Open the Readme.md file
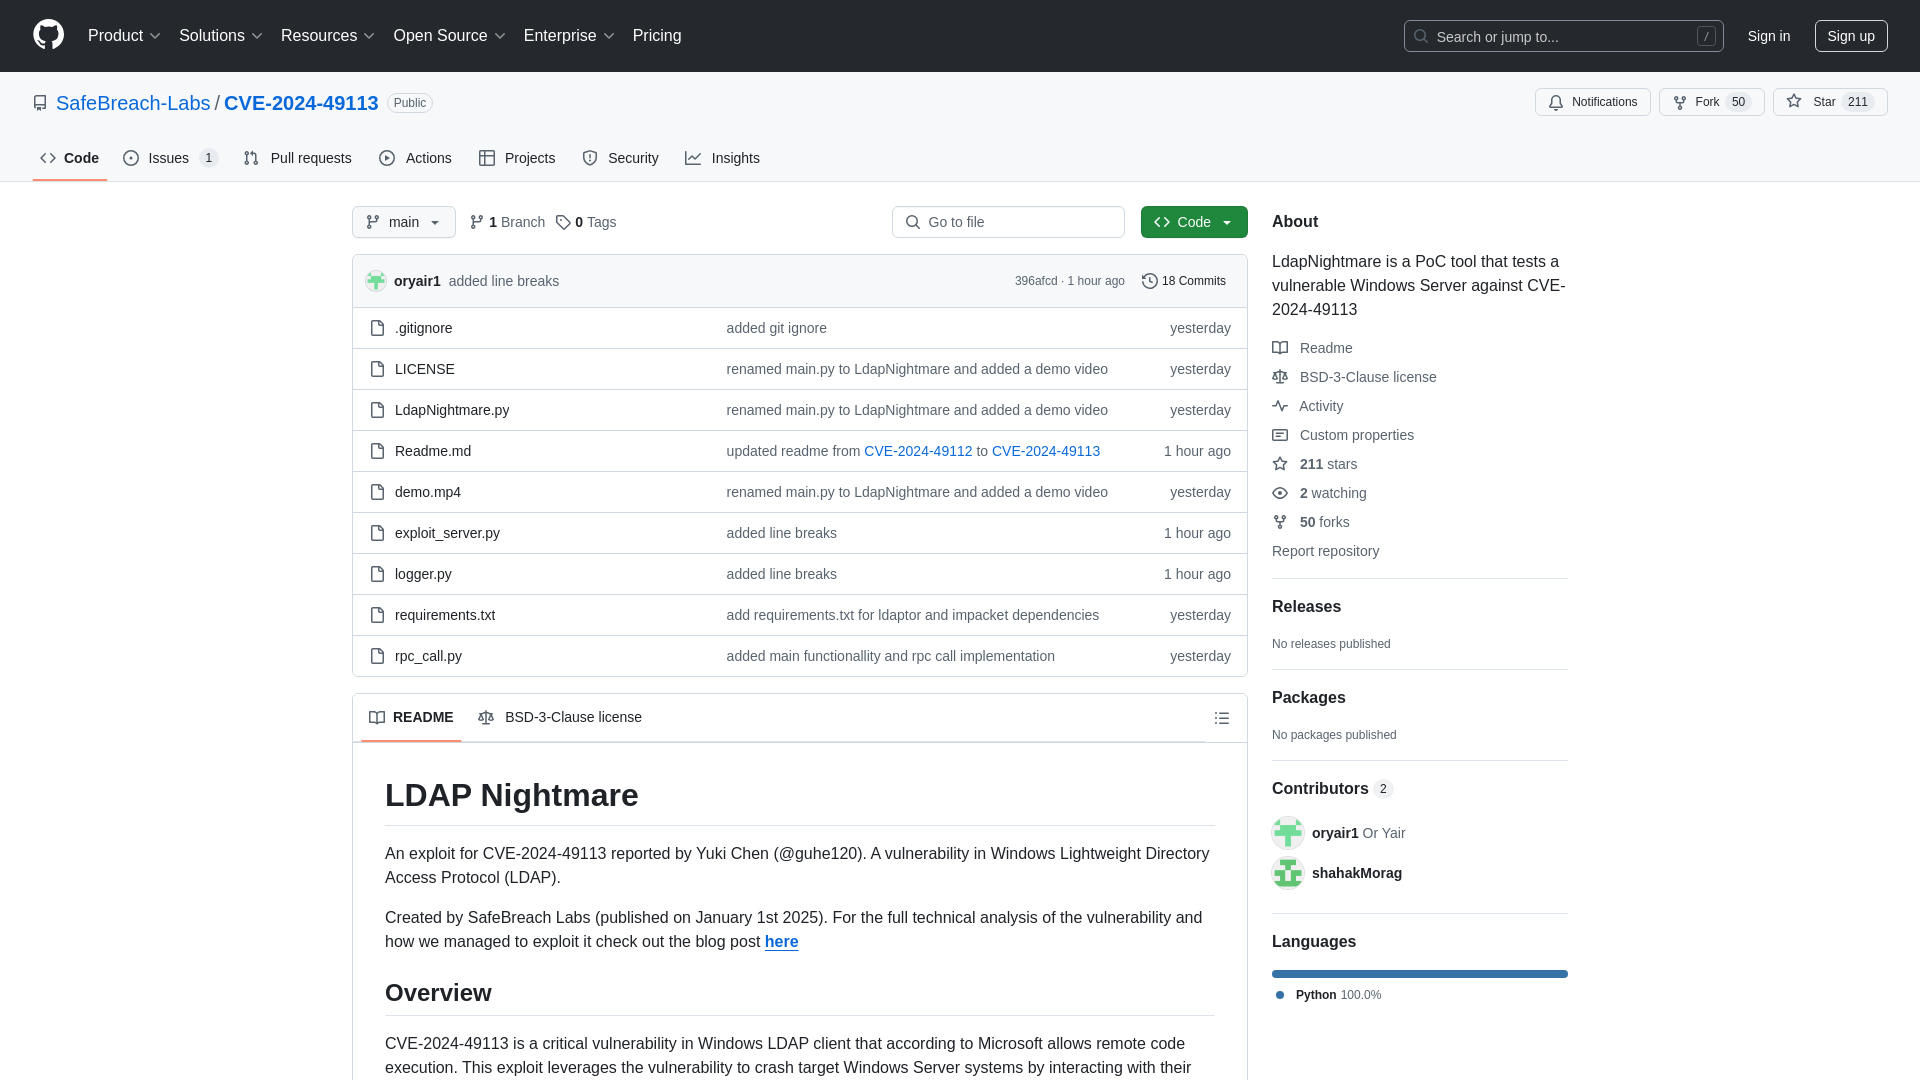Screen dimensions: 1920x1080 coord(433,451)
